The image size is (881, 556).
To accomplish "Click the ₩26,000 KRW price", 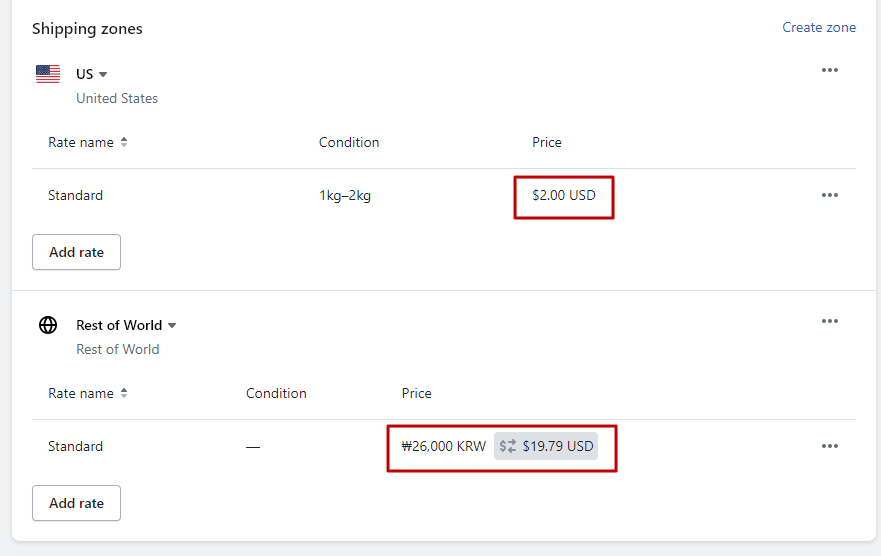I will point(443,446).
